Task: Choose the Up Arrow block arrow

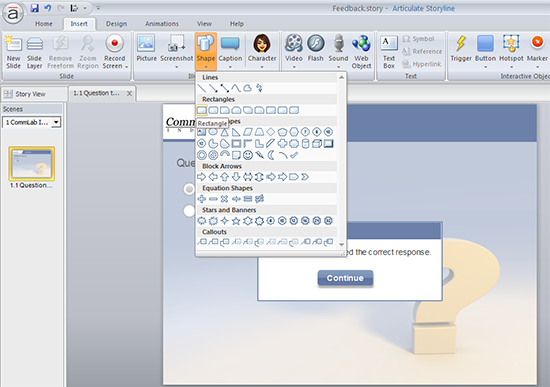Action: [x=225, y=177]
